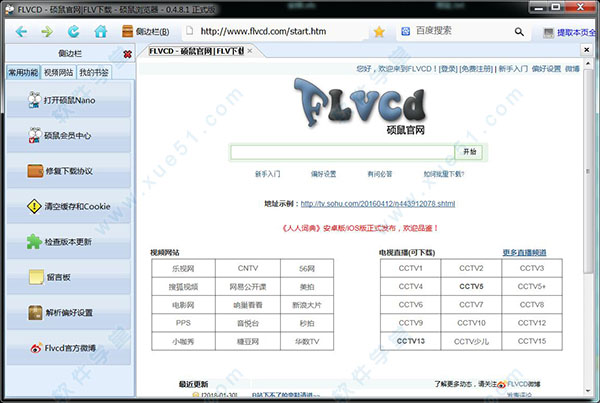Open the 我的书签 sidebar tab

pyautogui.click(x=94, y=72)
